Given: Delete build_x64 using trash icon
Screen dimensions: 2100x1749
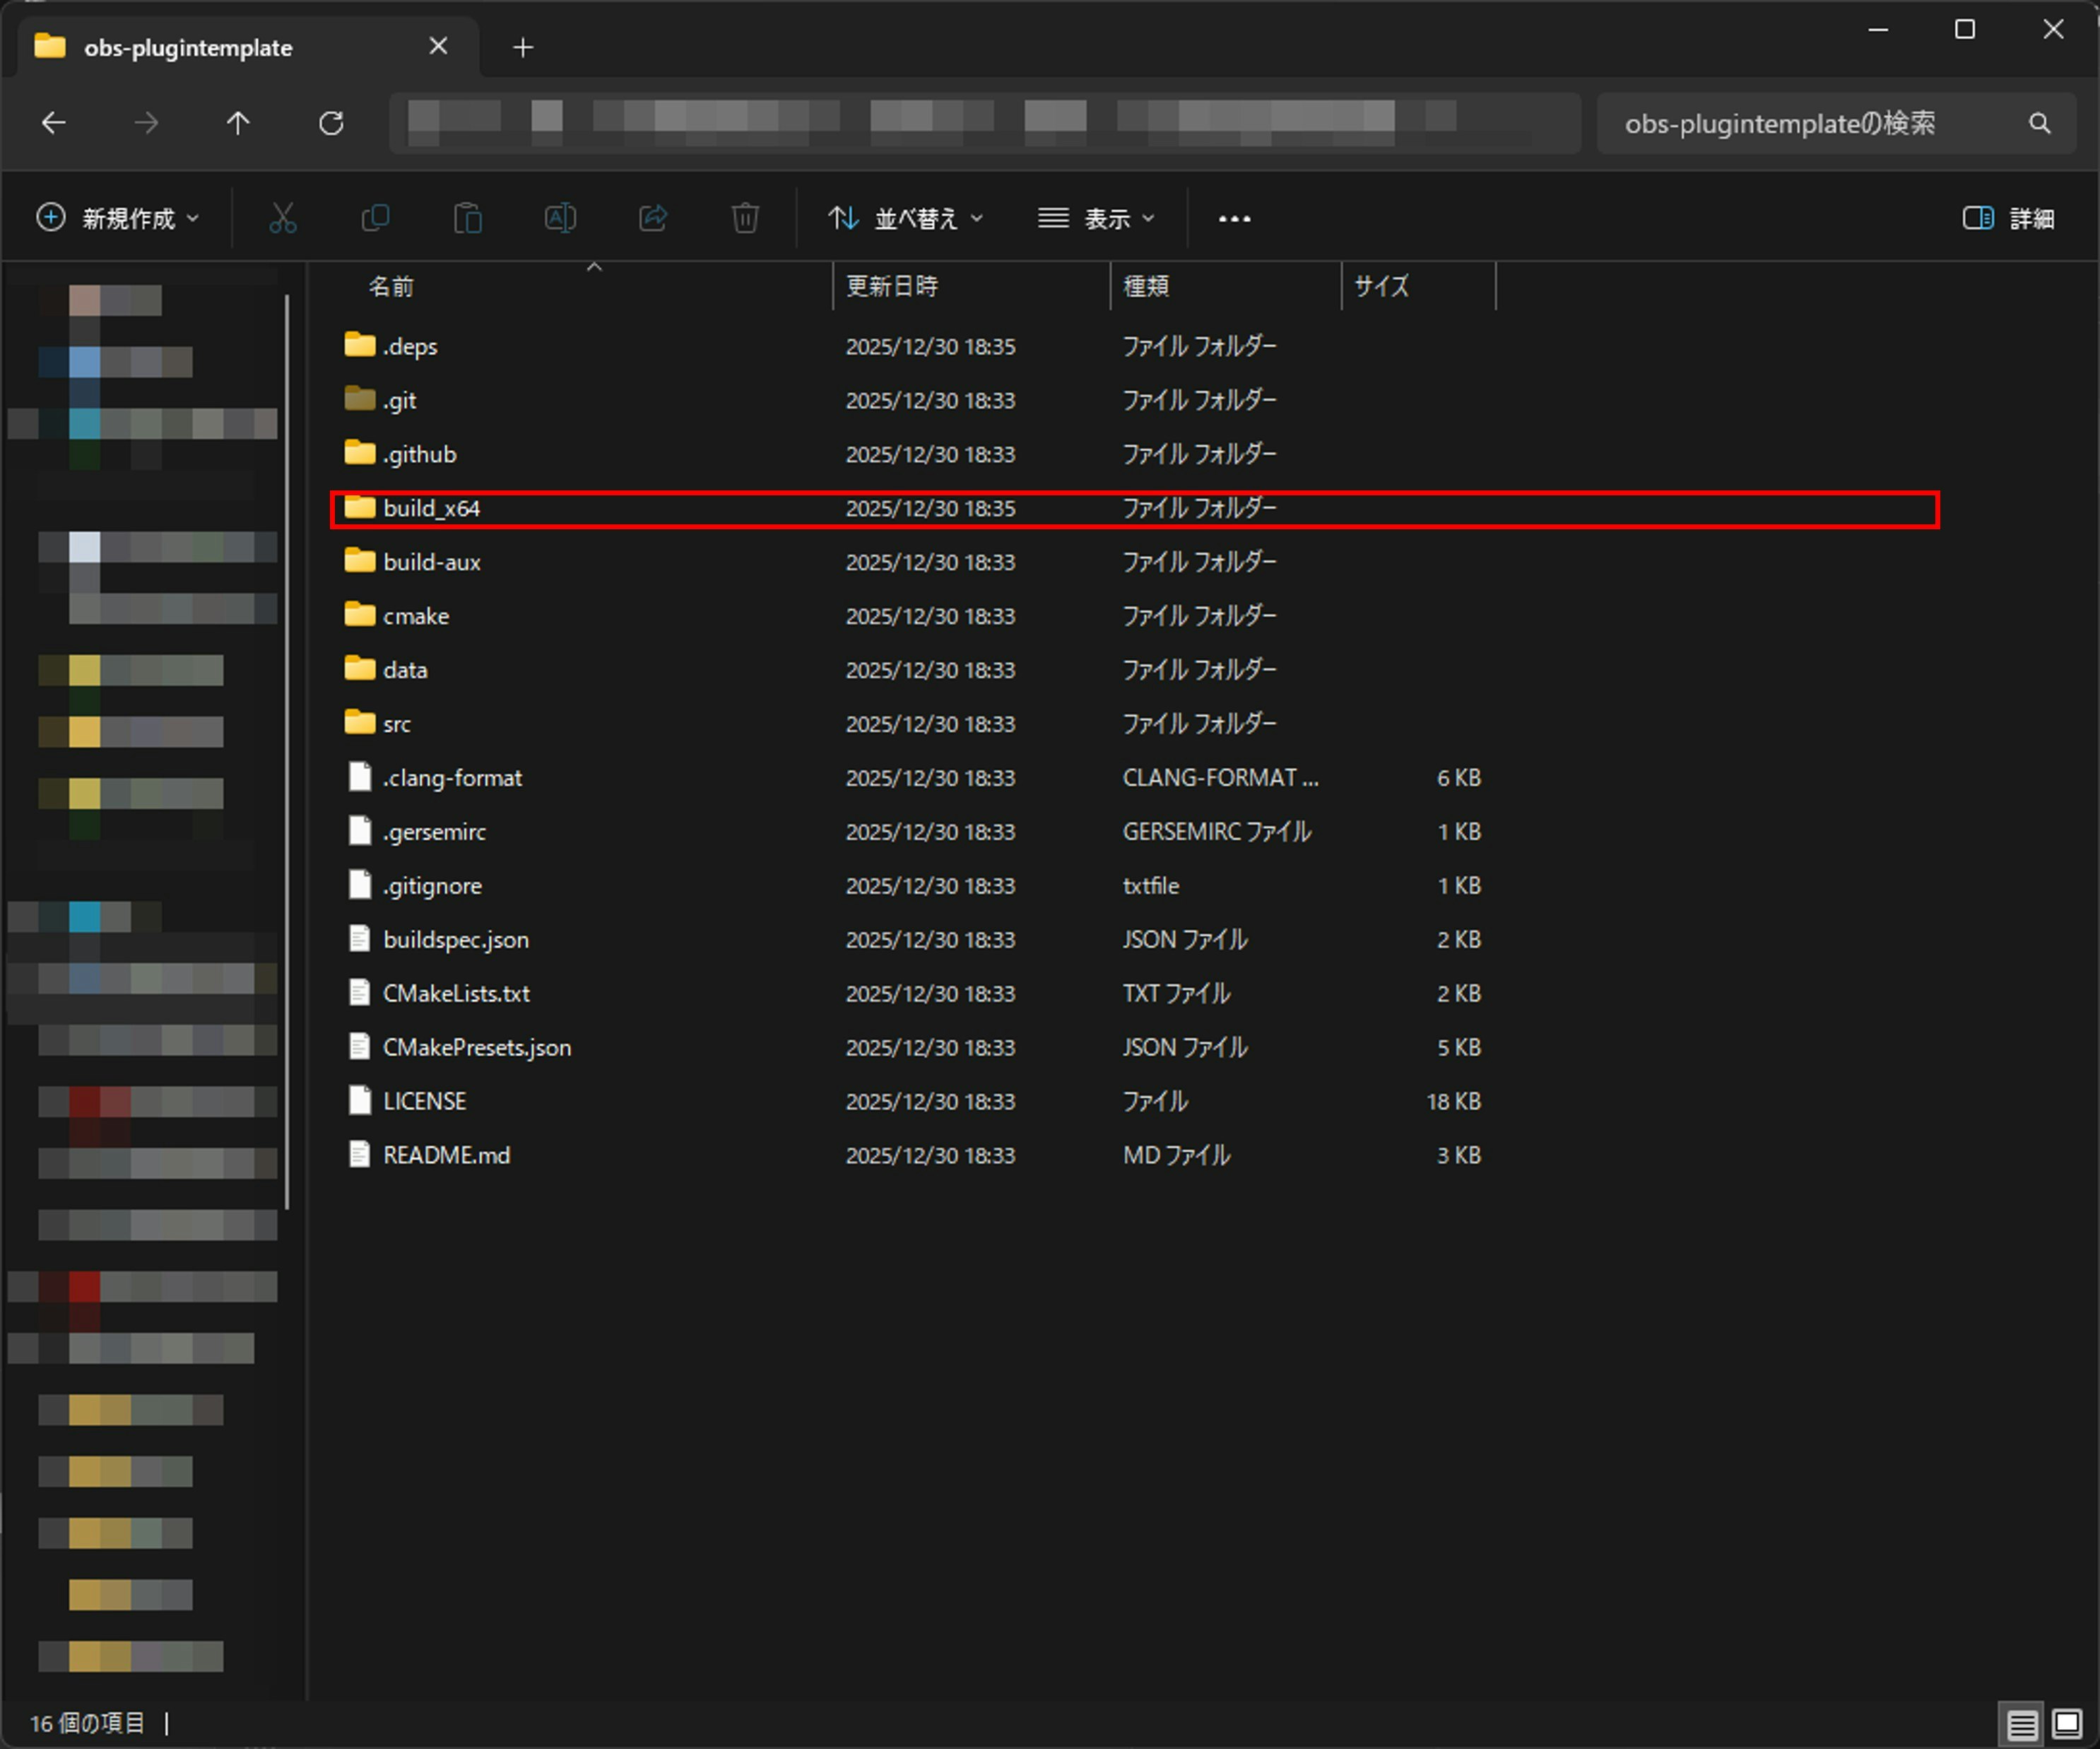Looking at the screenshot, I should pyautogui.click(x=744, y=218).
